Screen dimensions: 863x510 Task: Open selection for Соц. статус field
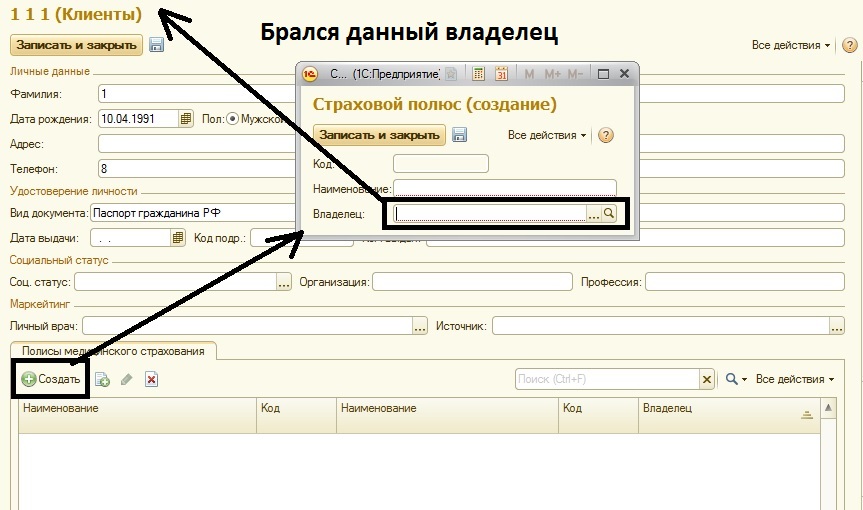pos(283,282)
